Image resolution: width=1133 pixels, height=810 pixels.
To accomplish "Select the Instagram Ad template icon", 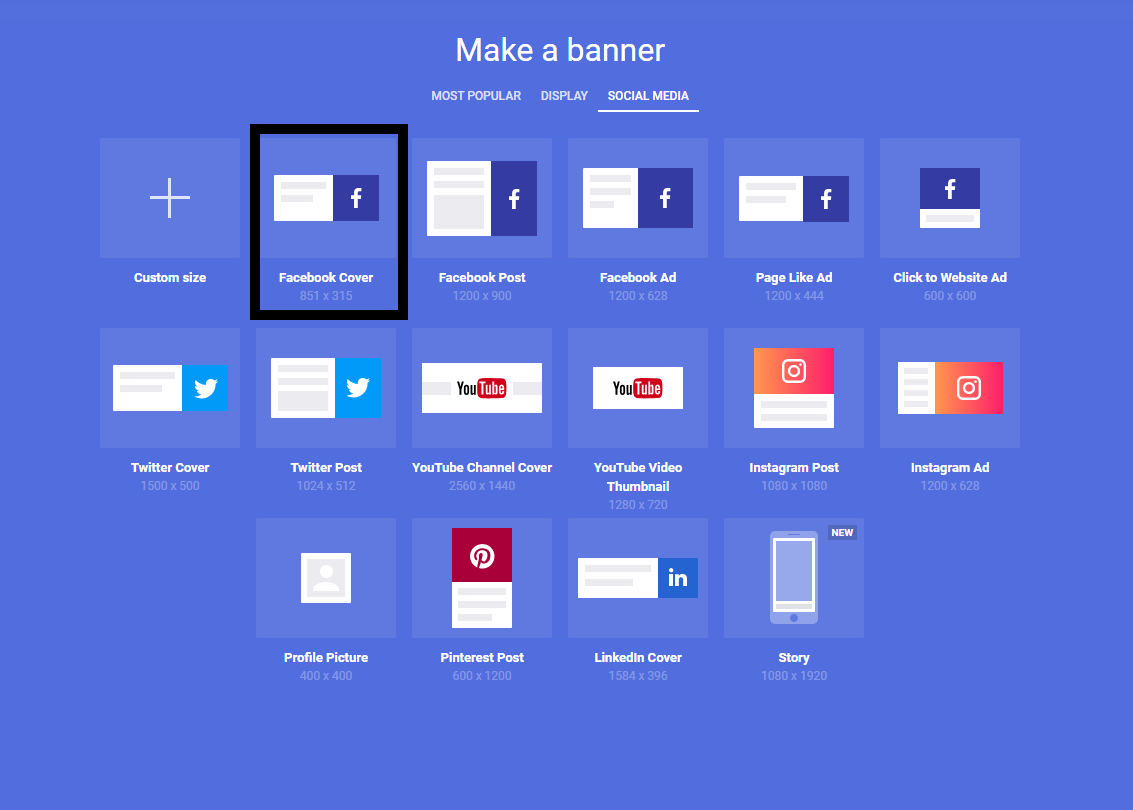I will tap(949, 388).
